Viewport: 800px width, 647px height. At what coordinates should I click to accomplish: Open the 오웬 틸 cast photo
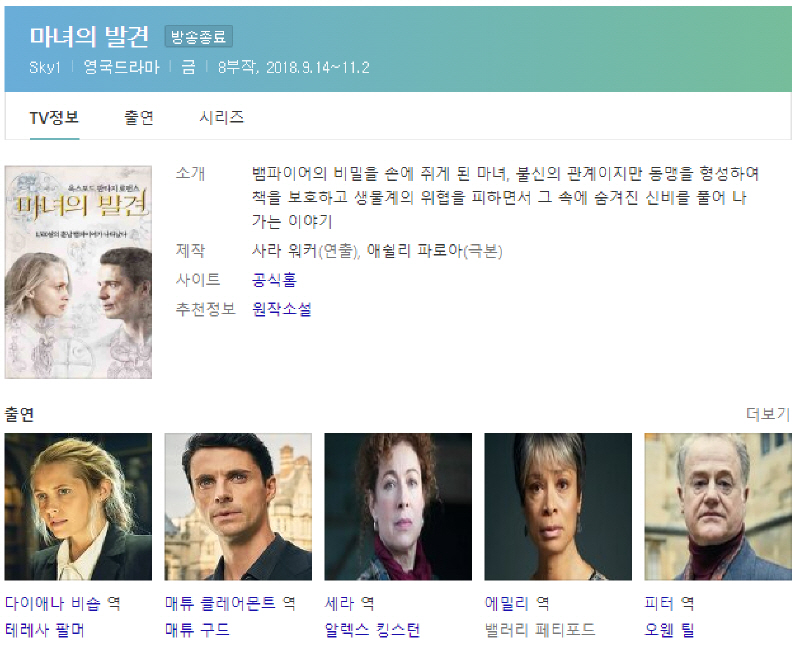(x=718, y=506)
